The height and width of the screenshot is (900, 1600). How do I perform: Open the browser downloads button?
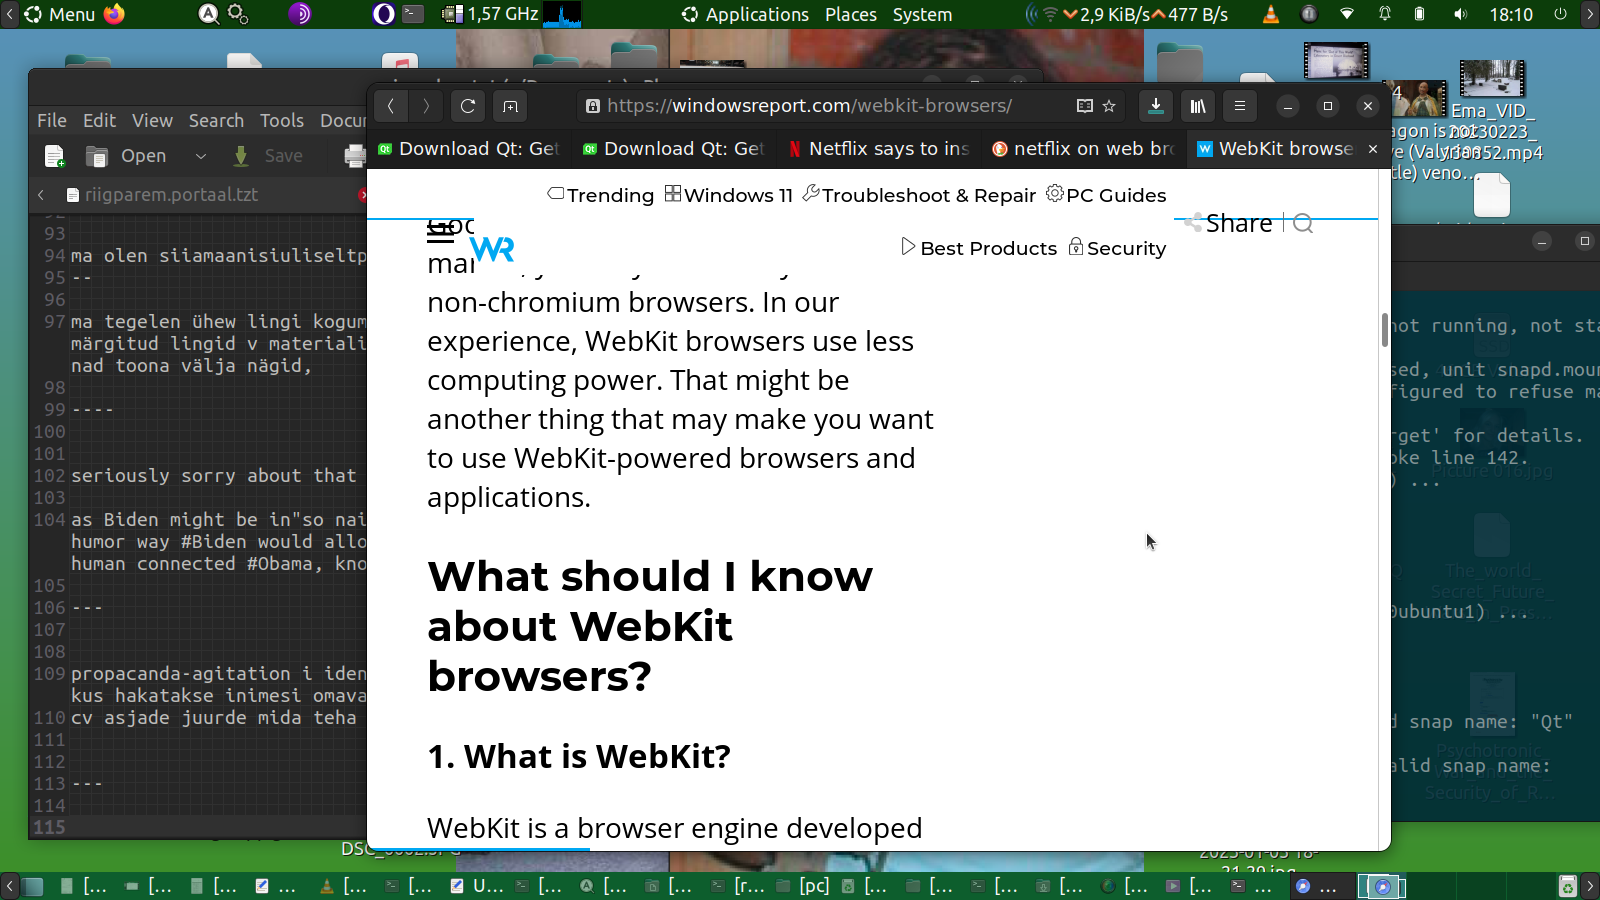1156,106
